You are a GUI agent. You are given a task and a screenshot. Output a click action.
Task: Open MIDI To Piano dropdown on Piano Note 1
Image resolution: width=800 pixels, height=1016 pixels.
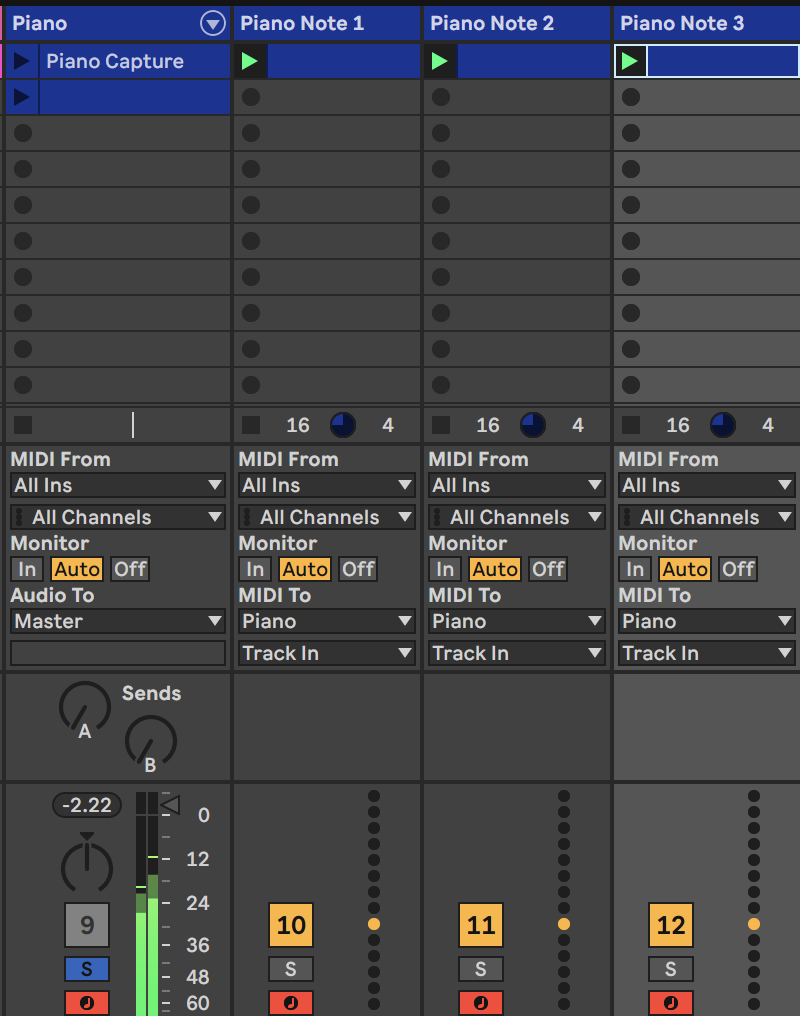[327, 621]
